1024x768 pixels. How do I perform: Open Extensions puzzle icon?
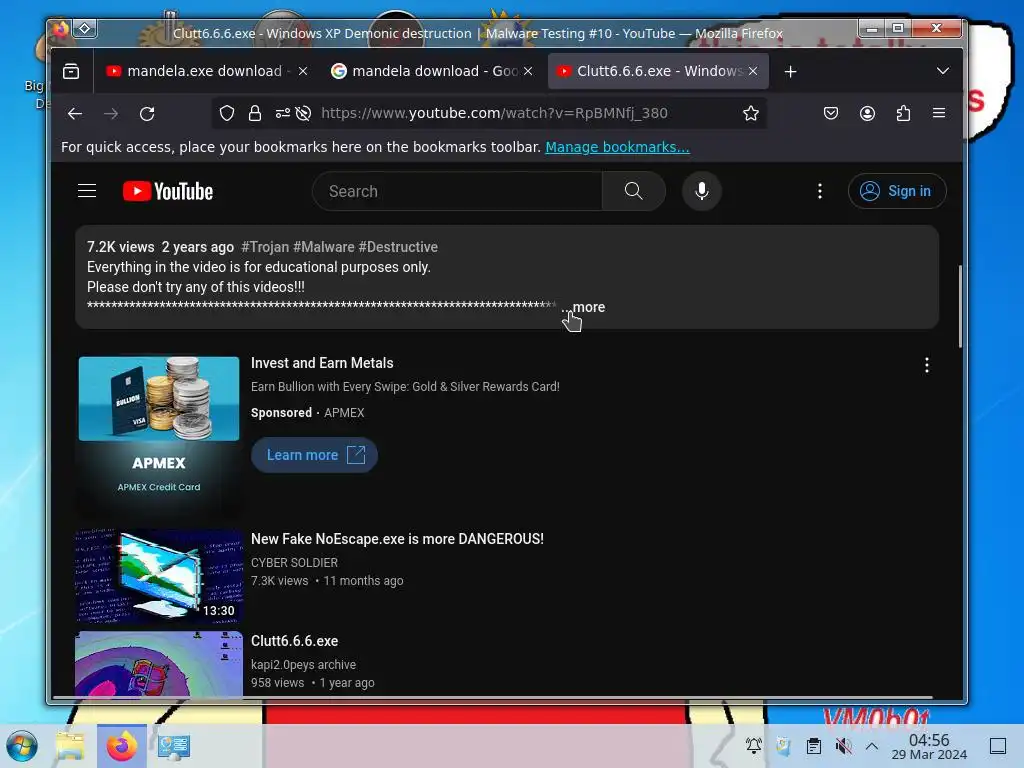[903, 114]
